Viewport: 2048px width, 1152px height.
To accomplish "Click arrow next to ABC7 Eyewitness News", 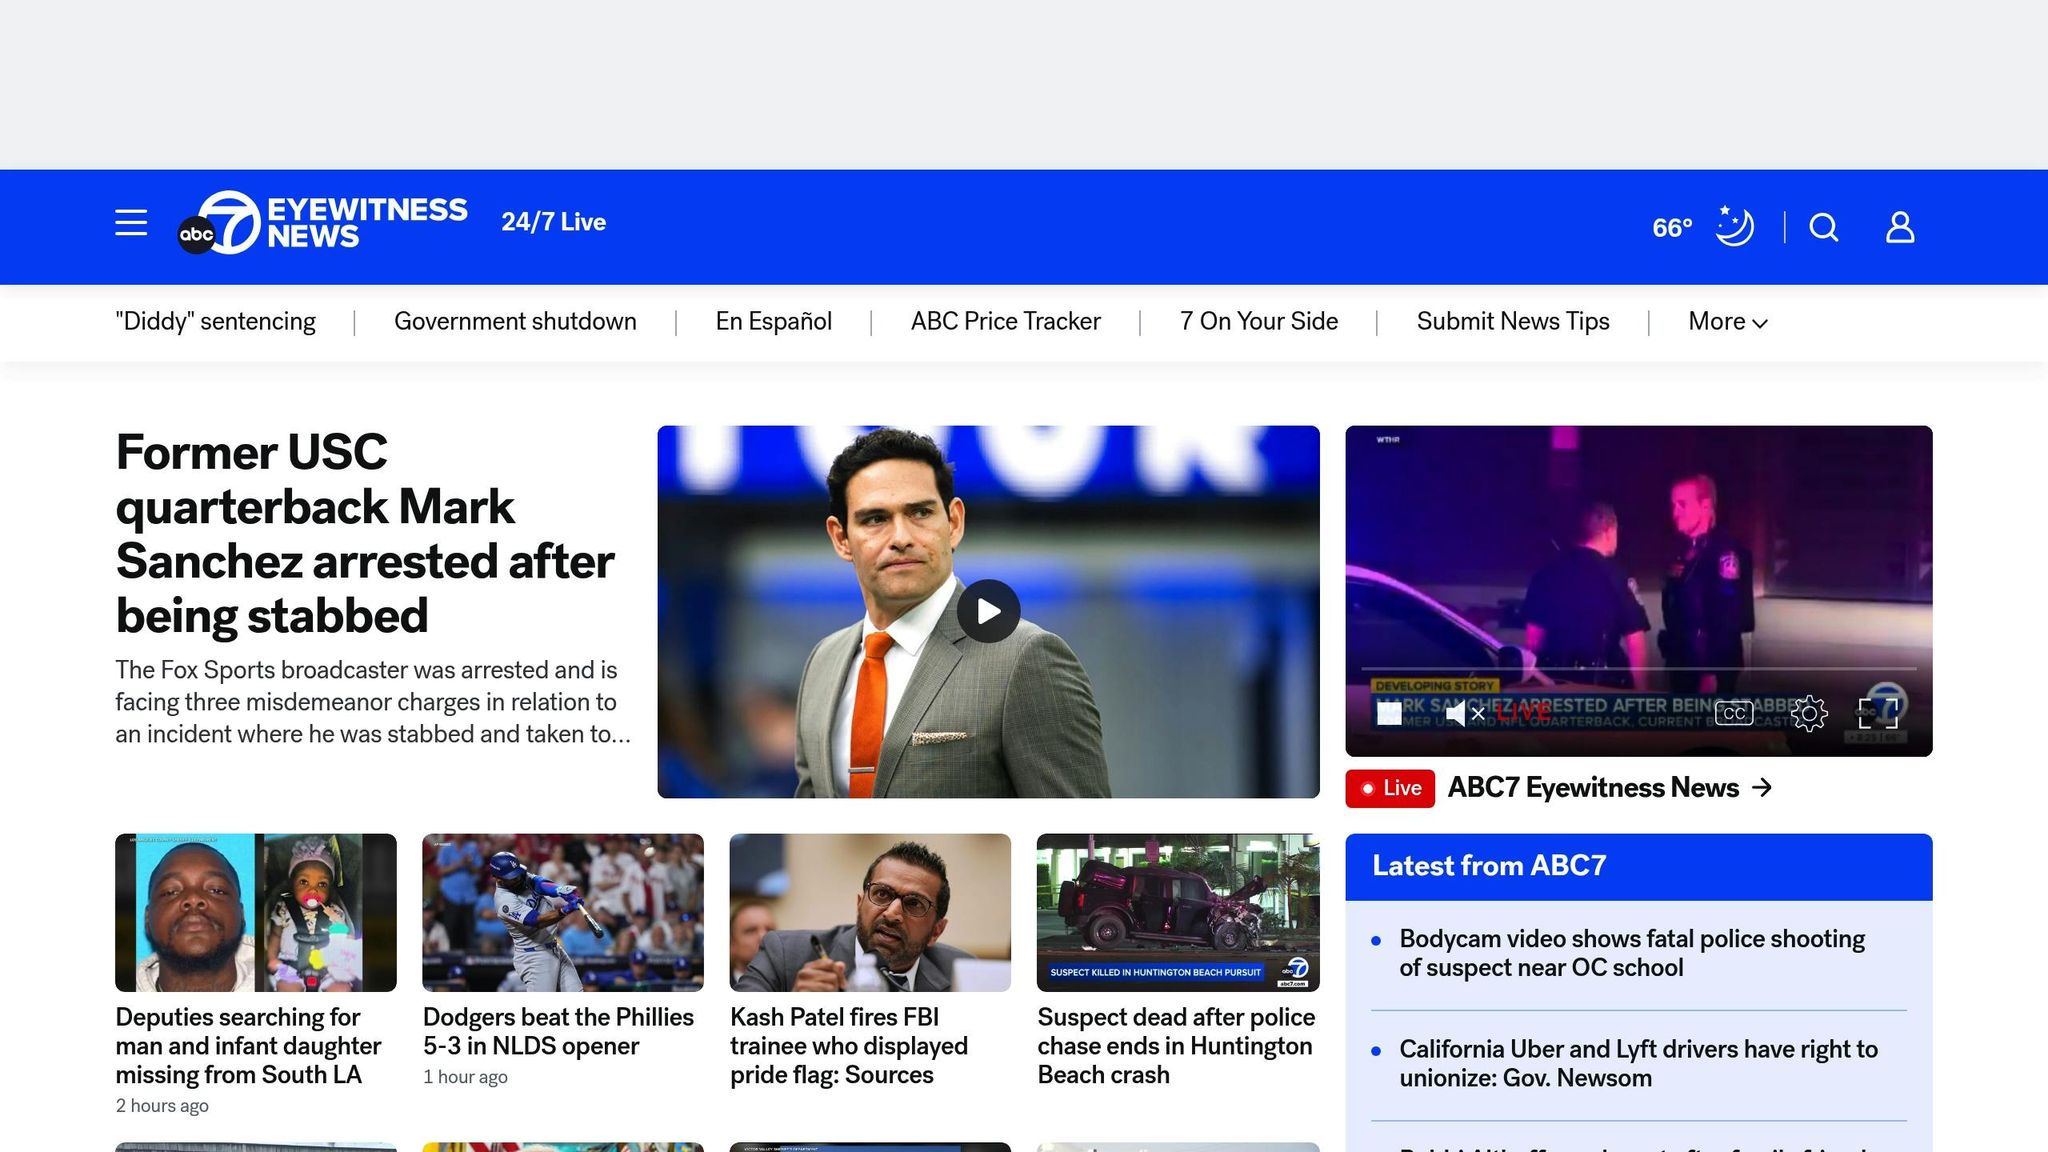I will point(1762,788).
